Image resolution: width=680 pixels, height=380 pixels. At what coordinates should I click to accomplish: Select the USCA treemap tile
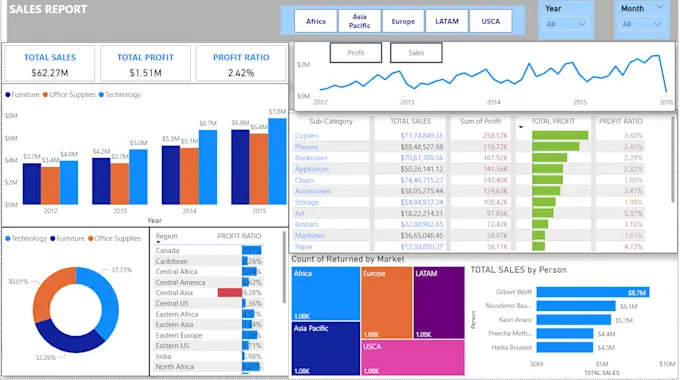413,357
